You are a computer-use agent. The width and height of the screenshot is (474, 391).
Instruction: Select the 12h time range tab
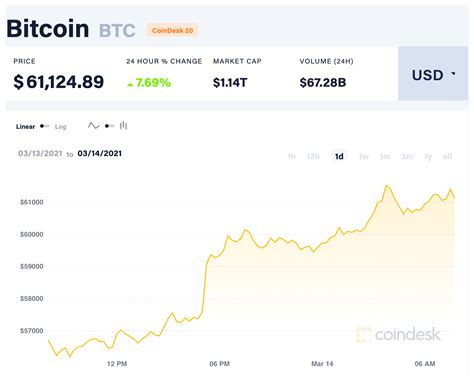click(313, 156)
